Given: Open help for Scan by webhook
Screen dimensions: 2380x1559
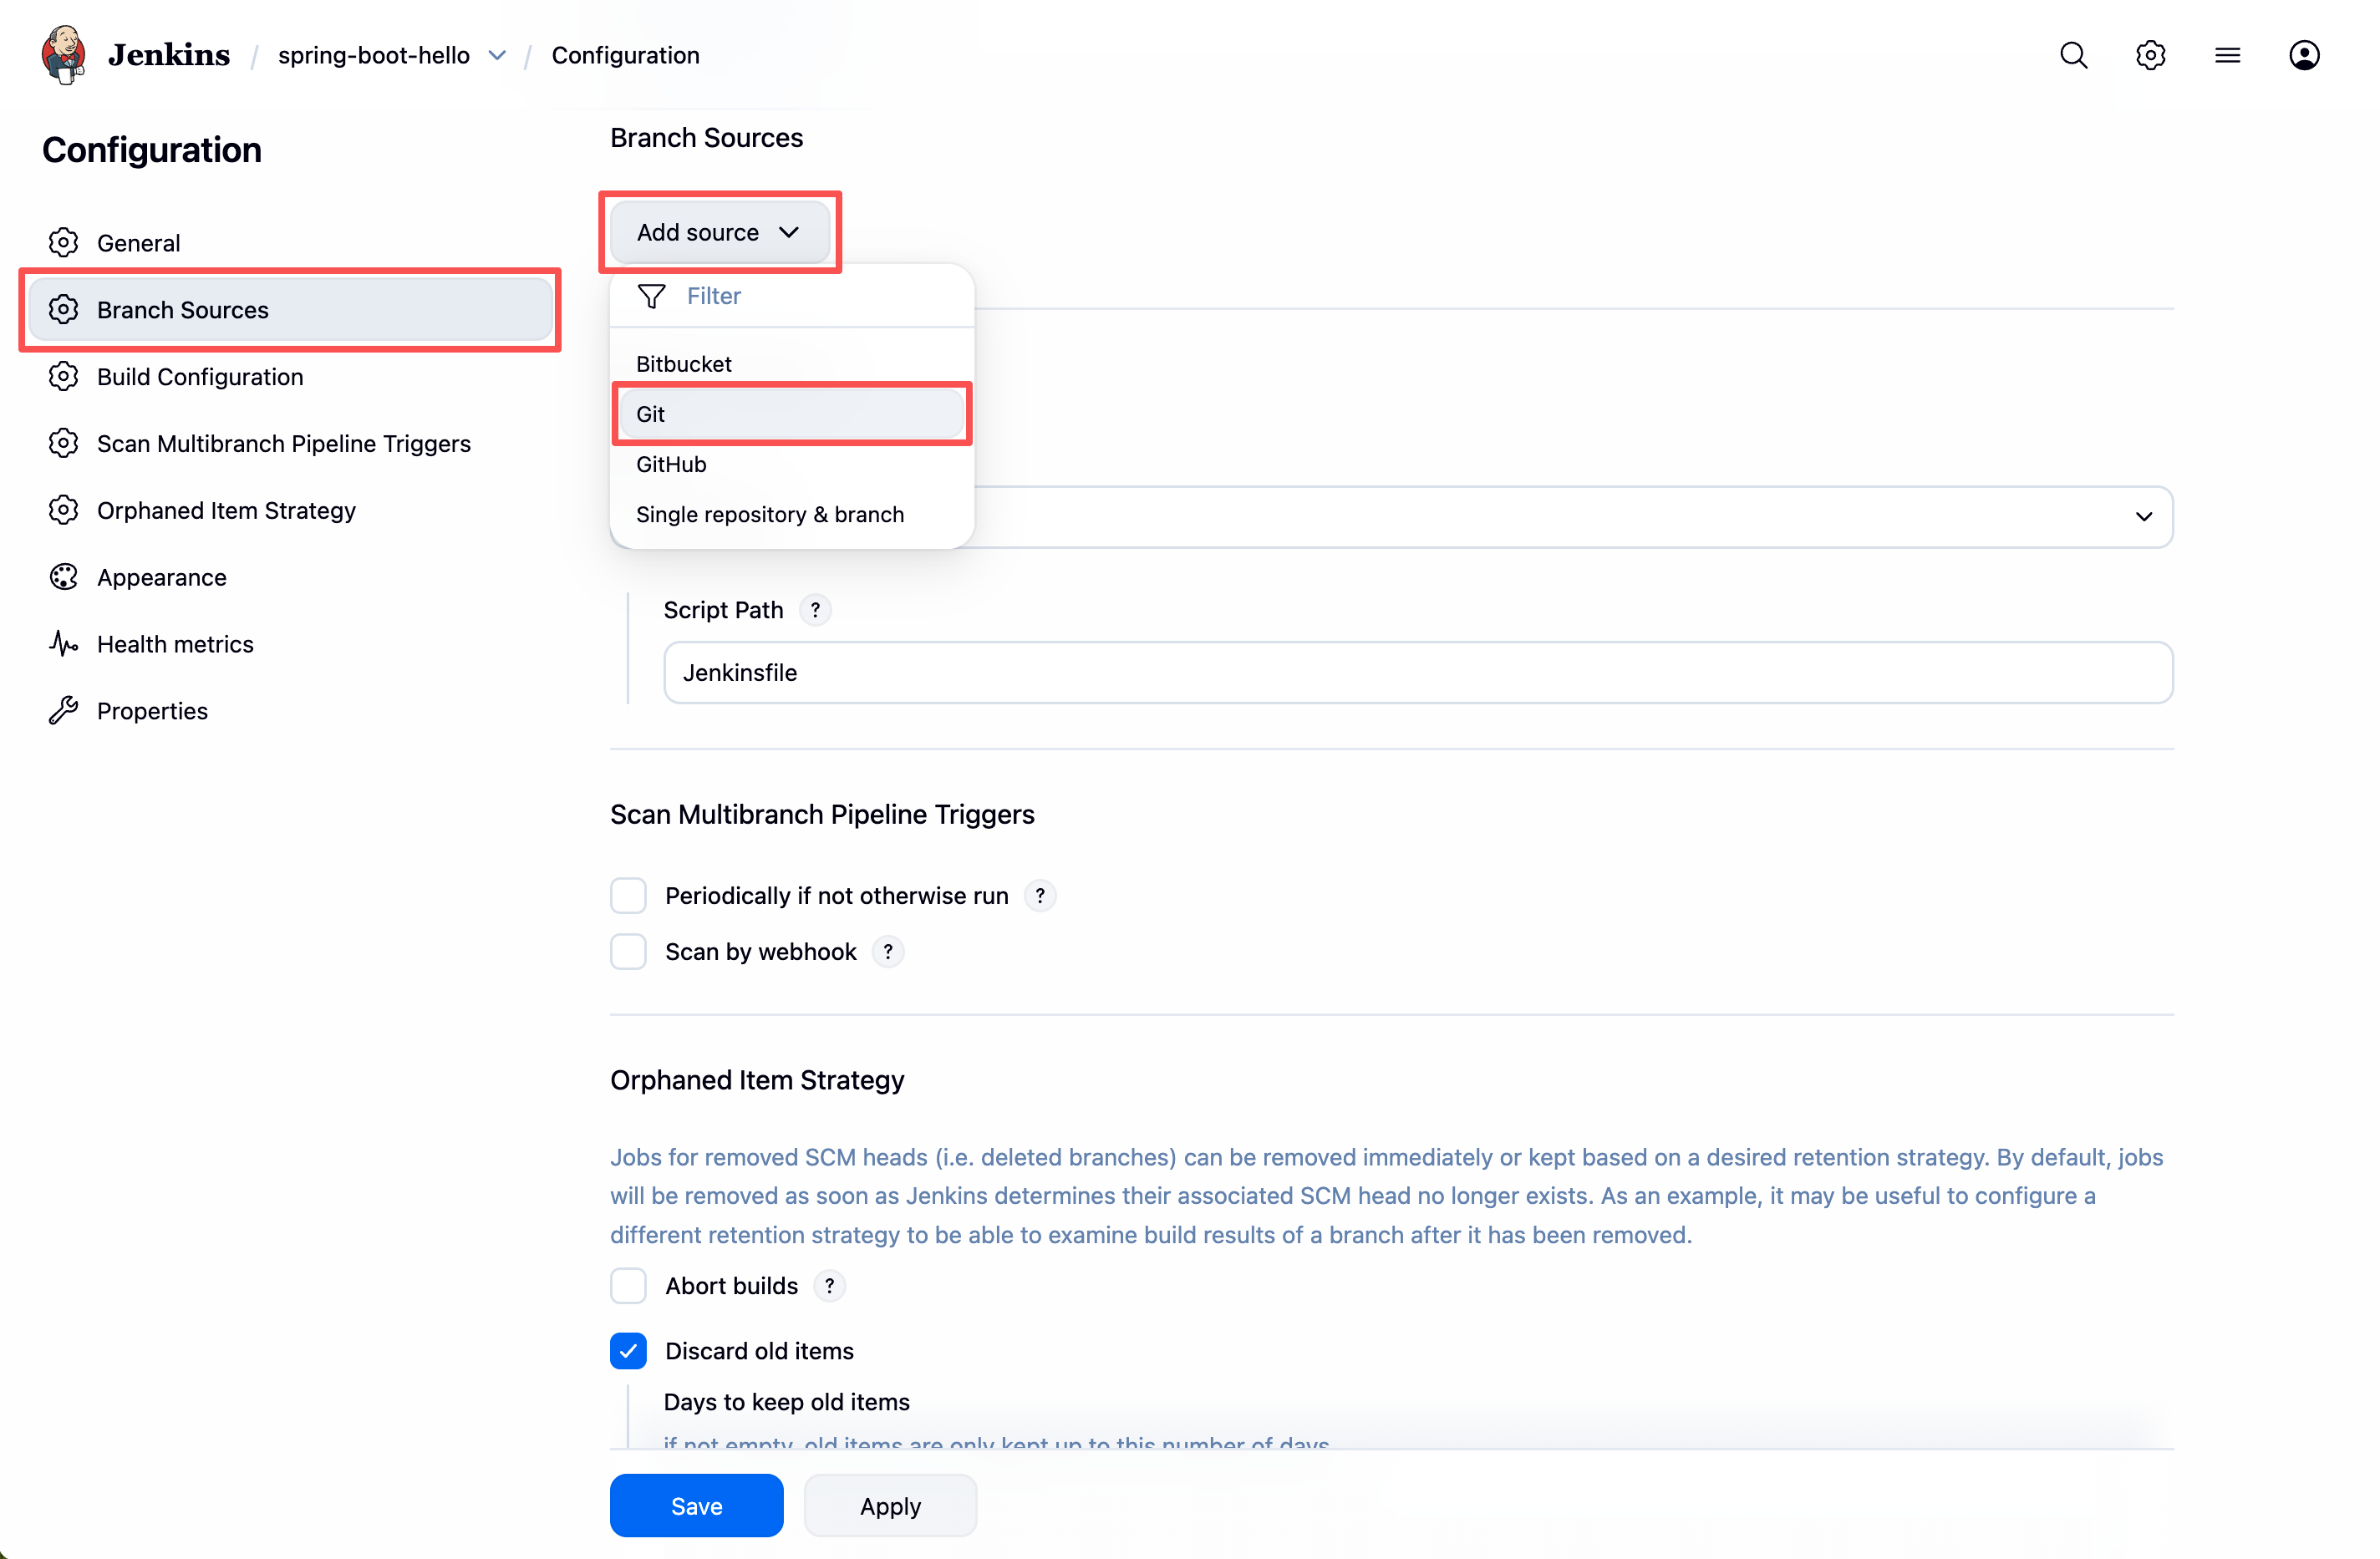Looking at the screenshot, I should click(x=887, y=951).
